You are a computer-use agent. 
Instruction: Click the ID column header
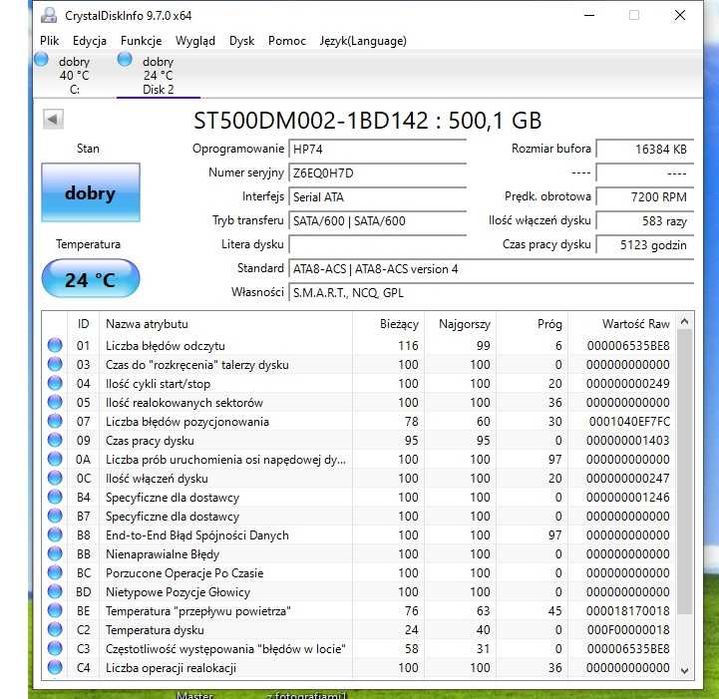83,324
